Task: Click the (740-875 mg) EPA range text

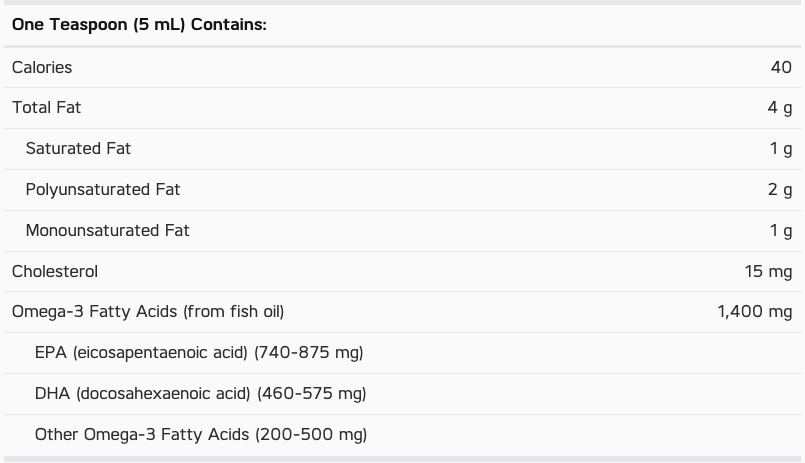Action: point(309,353)
